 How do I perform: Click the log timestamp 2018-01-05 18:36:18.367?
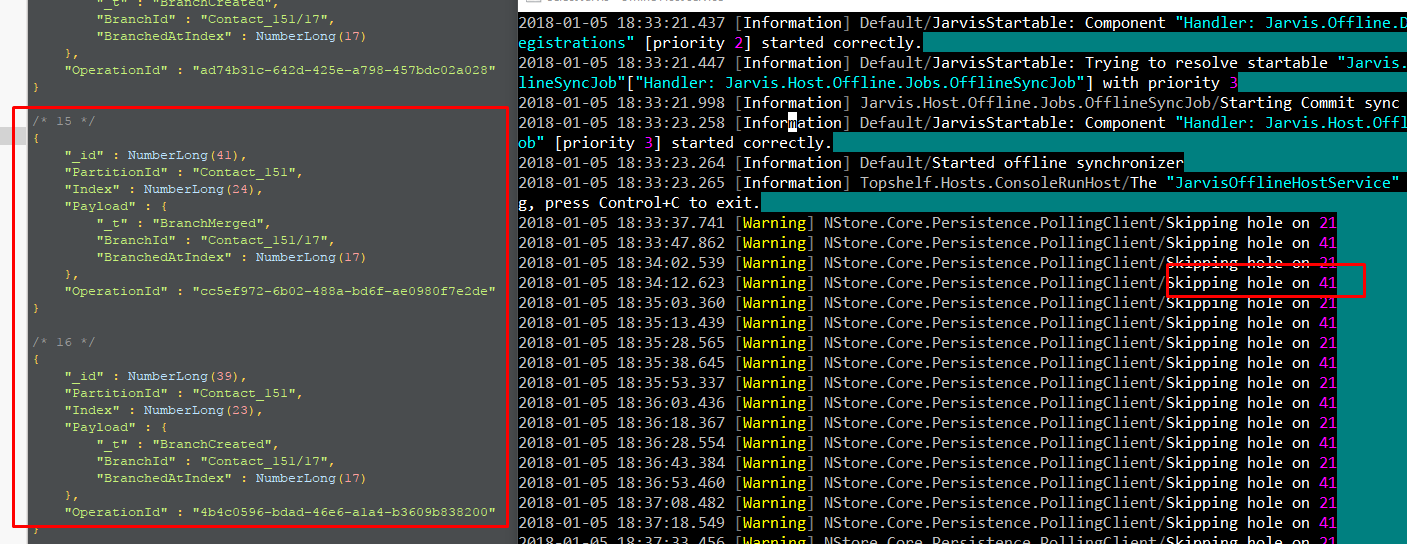pos(624,422)
